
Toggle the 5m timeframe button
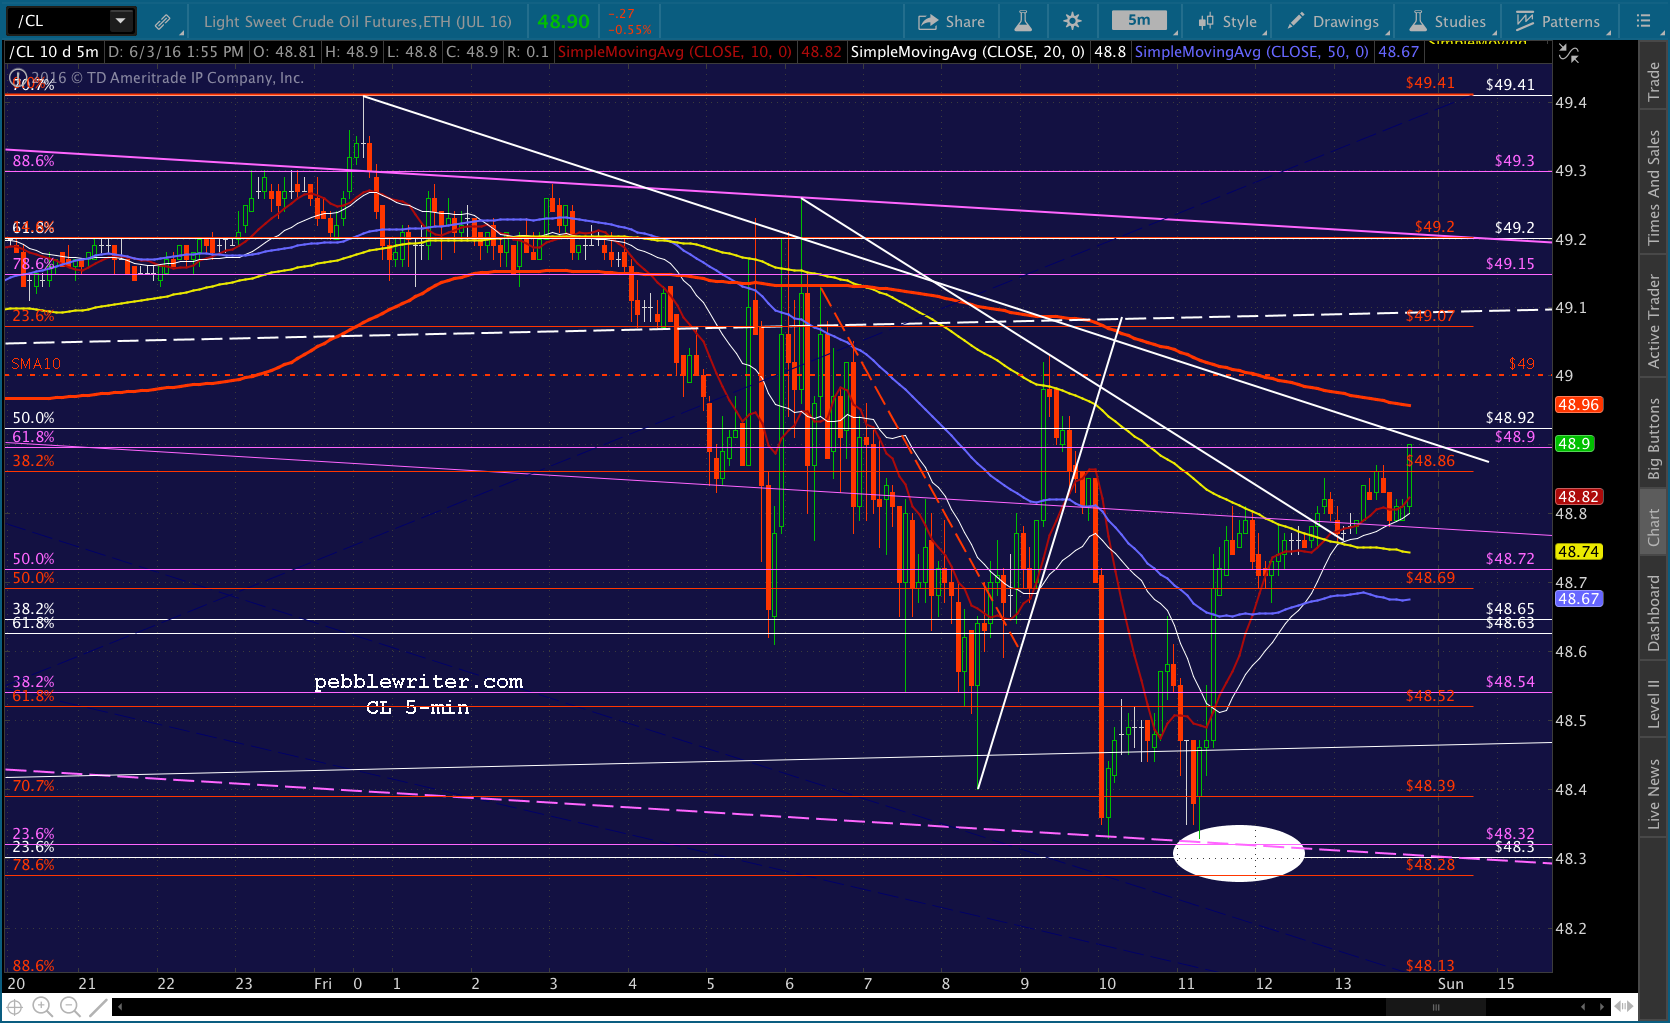coord(1139,20)
